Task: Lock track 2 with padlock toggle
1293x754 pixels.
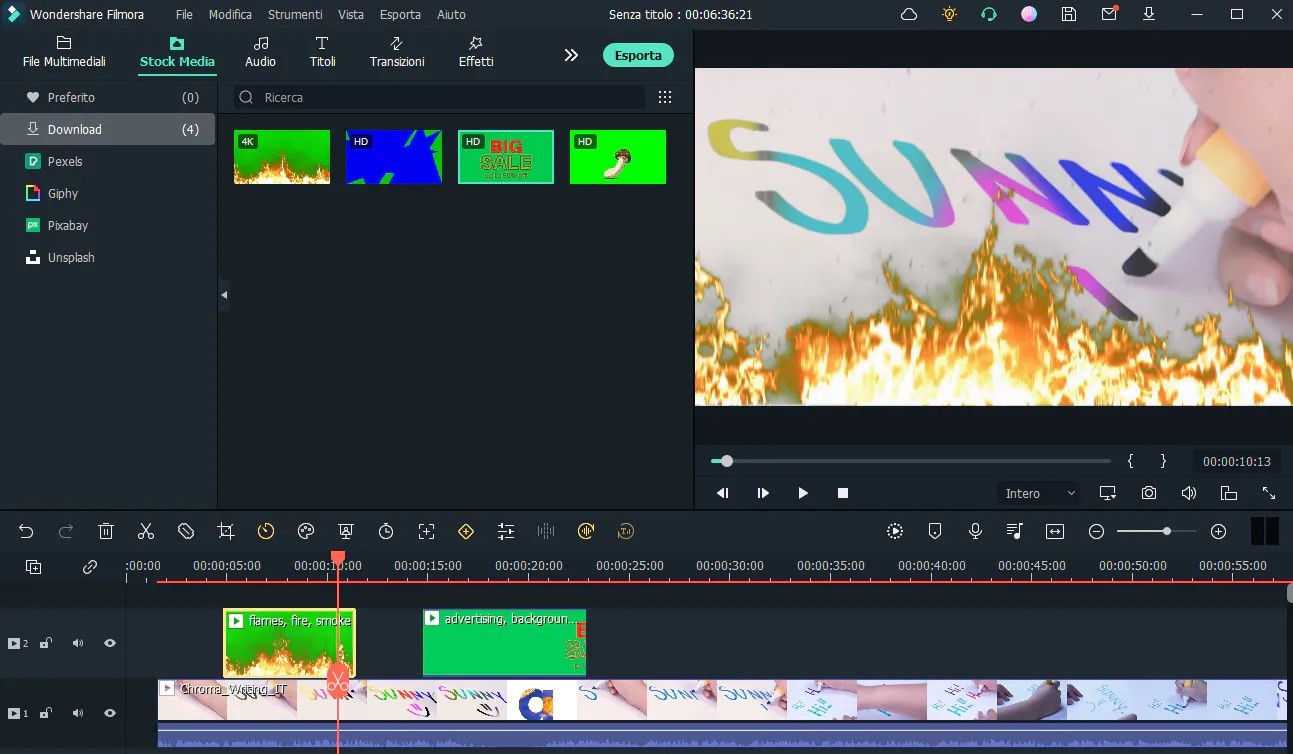Action: pos(45,643)
